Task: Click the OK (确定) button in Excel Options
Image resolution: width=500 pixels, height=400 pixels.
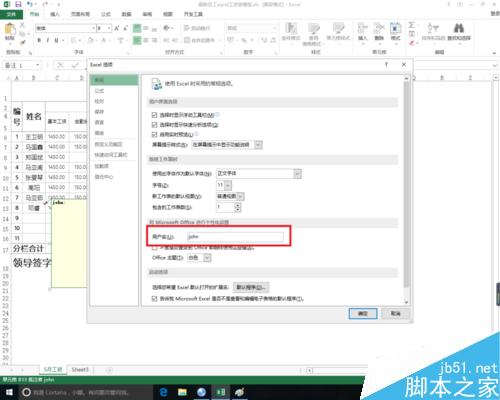Action: pyautogui.click(x=363, y=313)
